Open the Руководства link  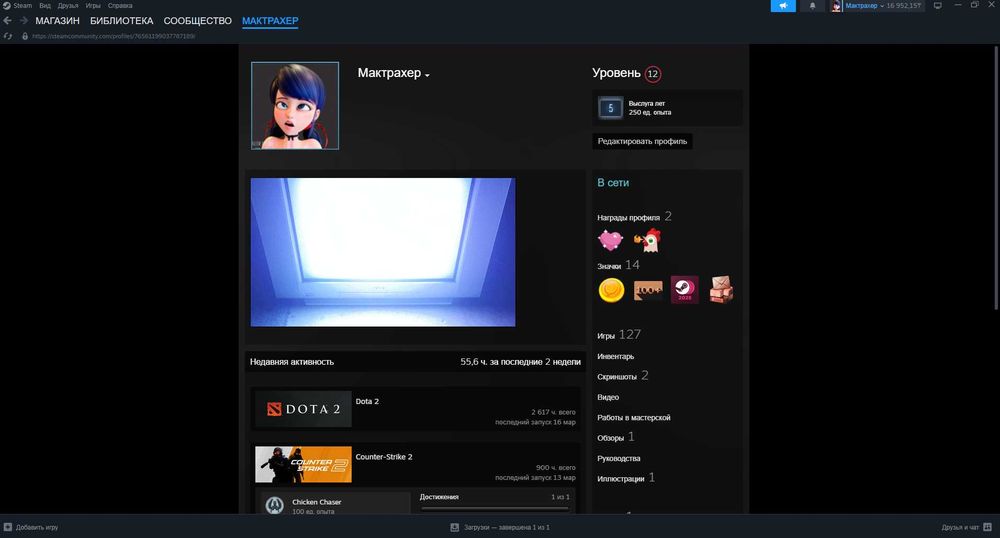[x=619, y=458]
